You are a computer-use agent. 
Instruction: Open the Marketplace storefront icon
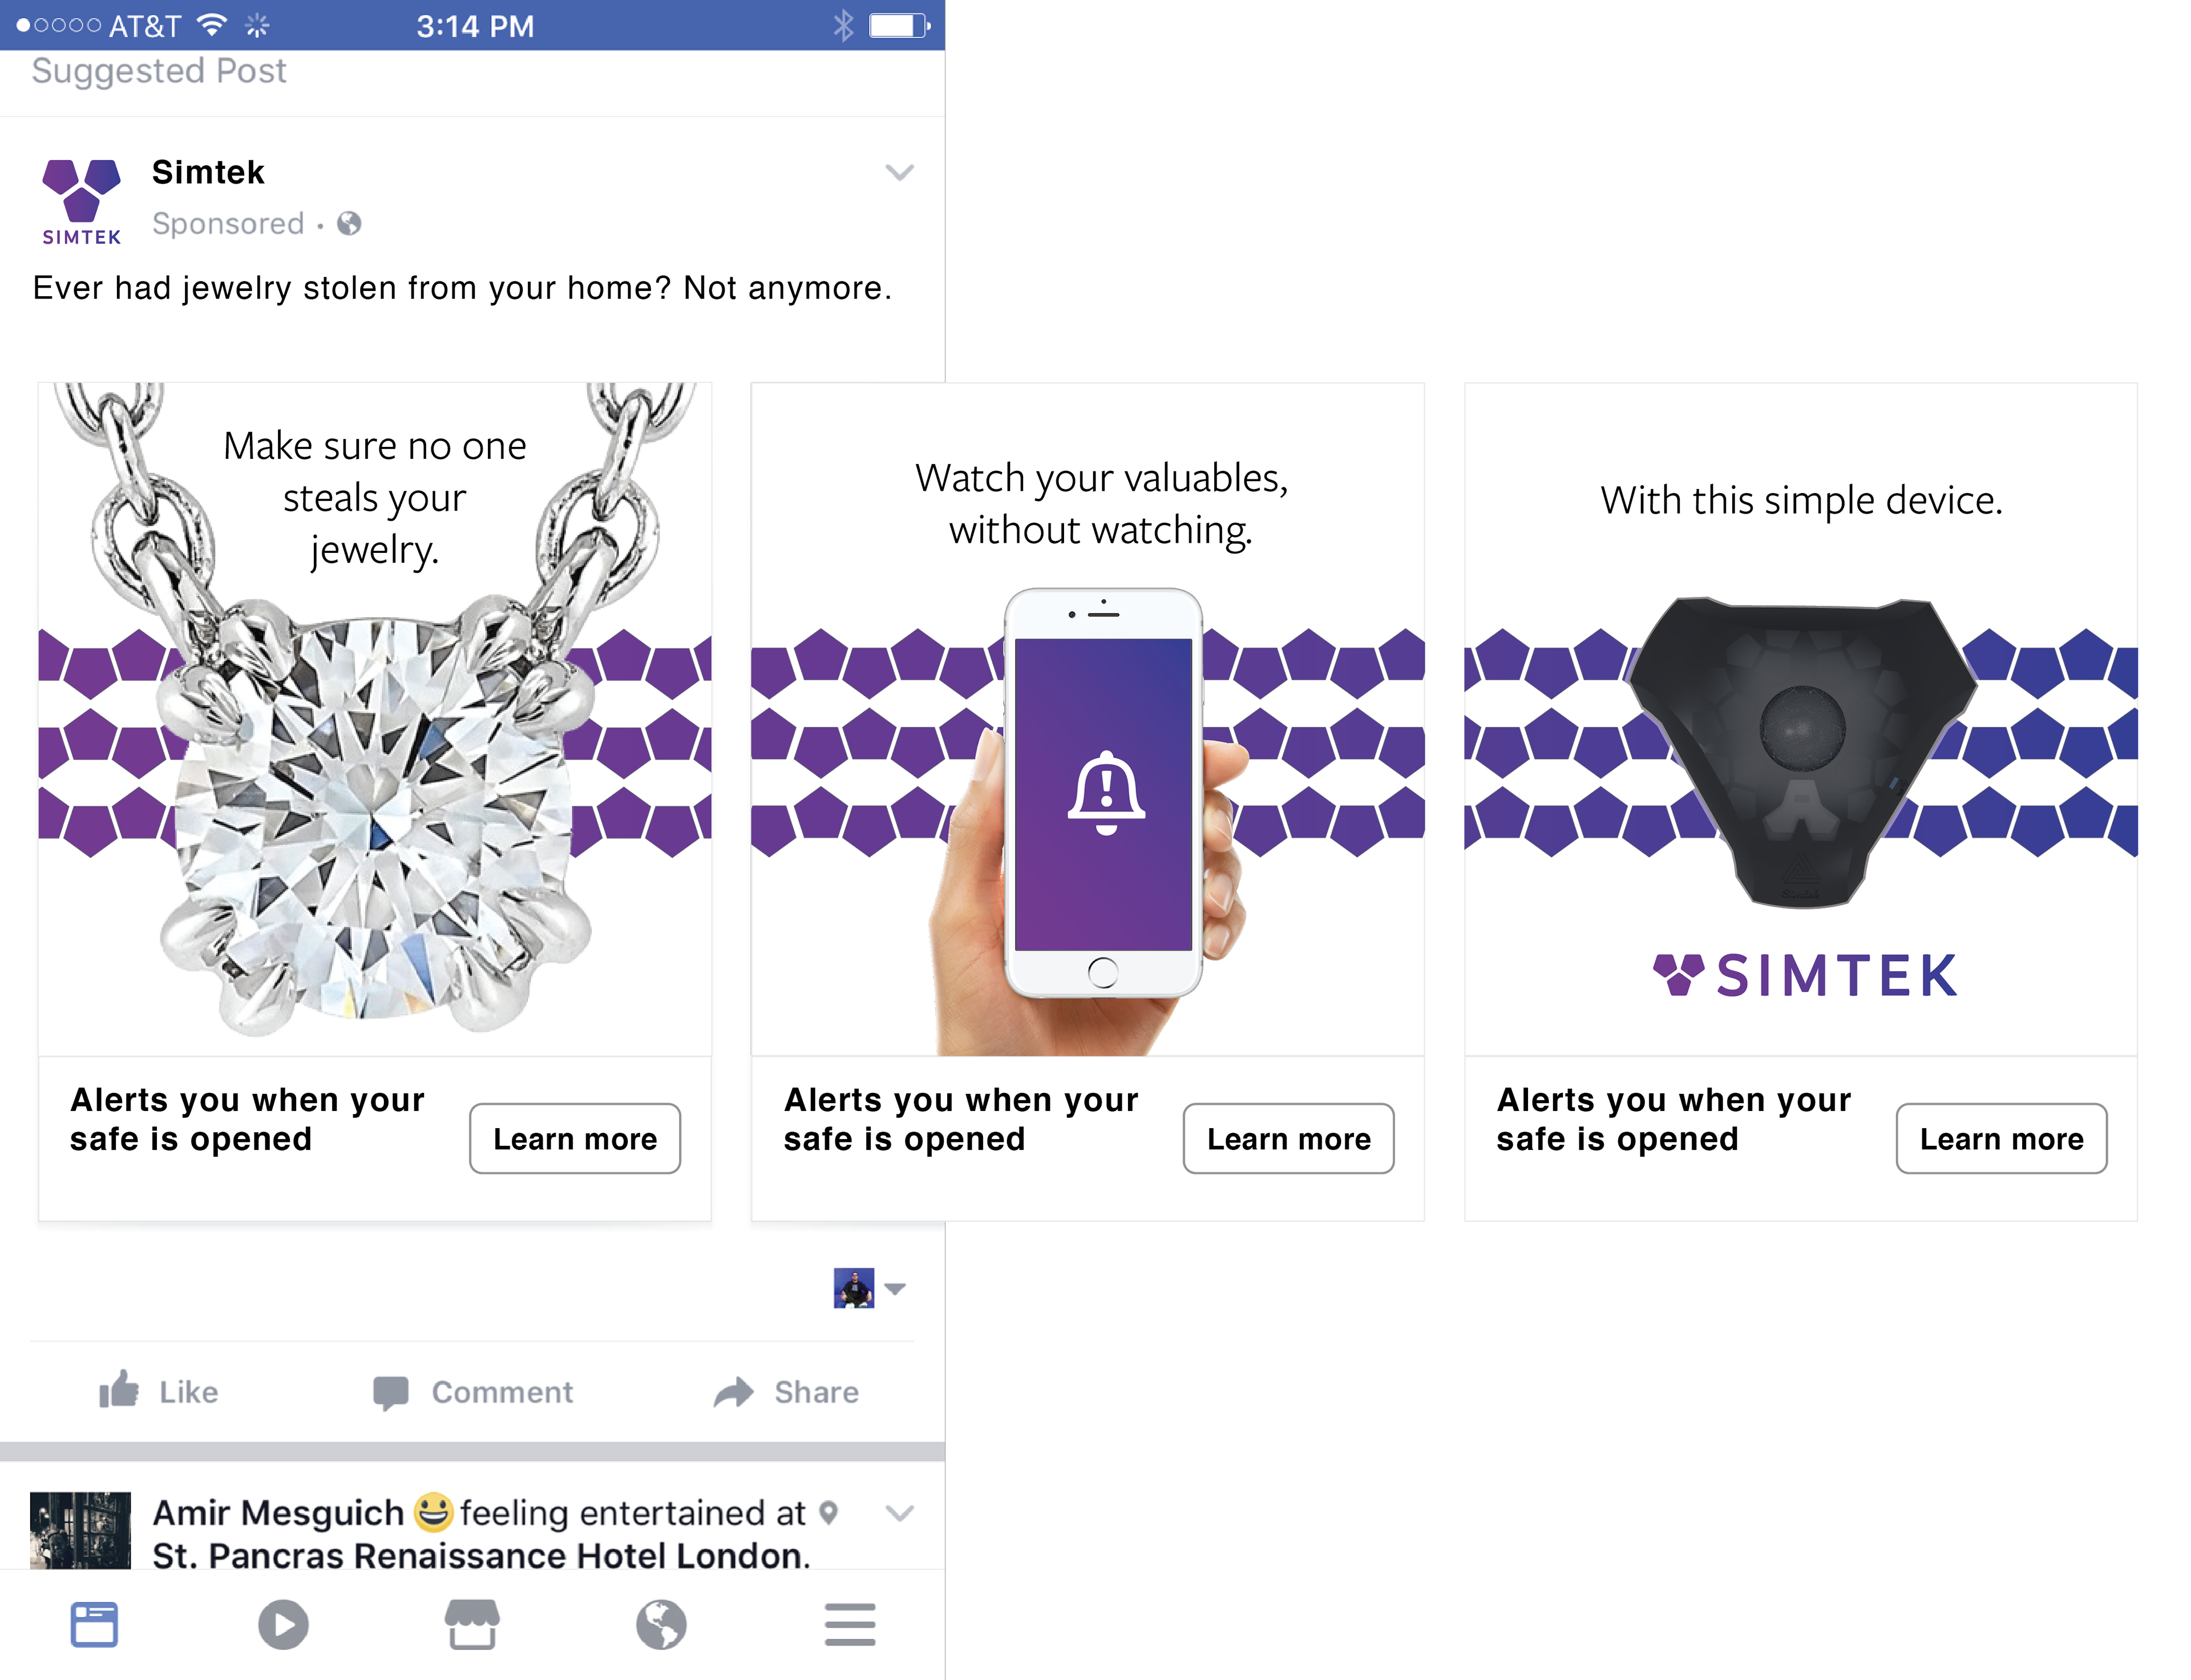click(472, 1624)
